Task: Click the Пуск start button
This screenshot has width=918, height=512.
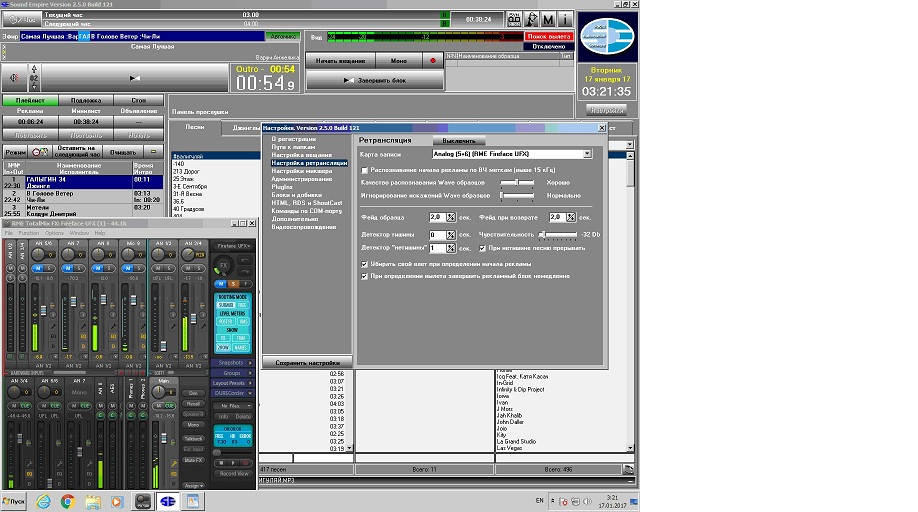Action: coord(13,501)
